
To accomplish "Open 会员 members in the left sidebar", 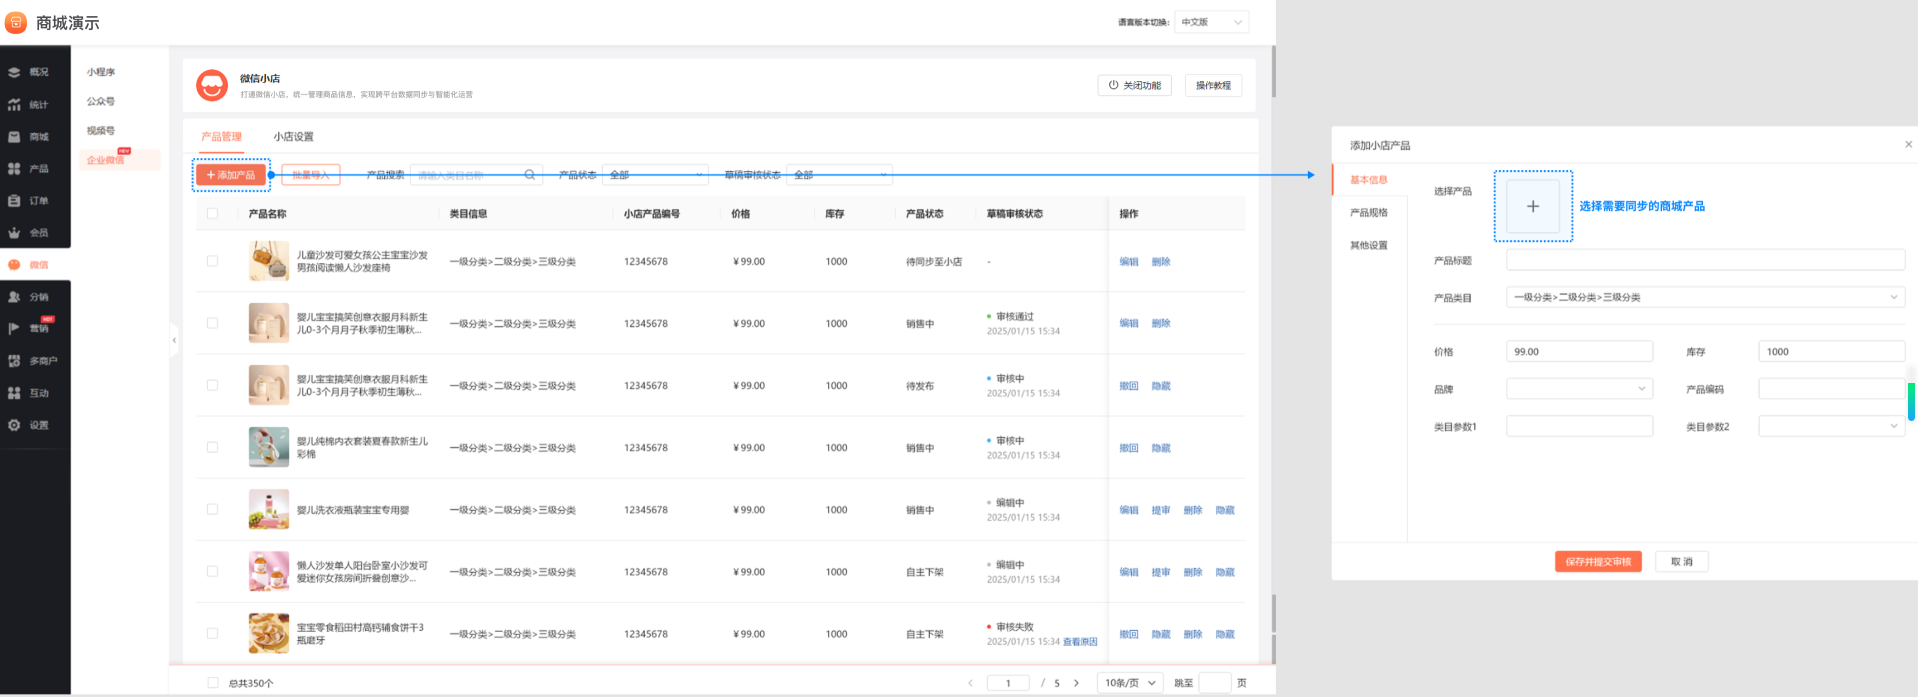I will [x=30, y=232].
